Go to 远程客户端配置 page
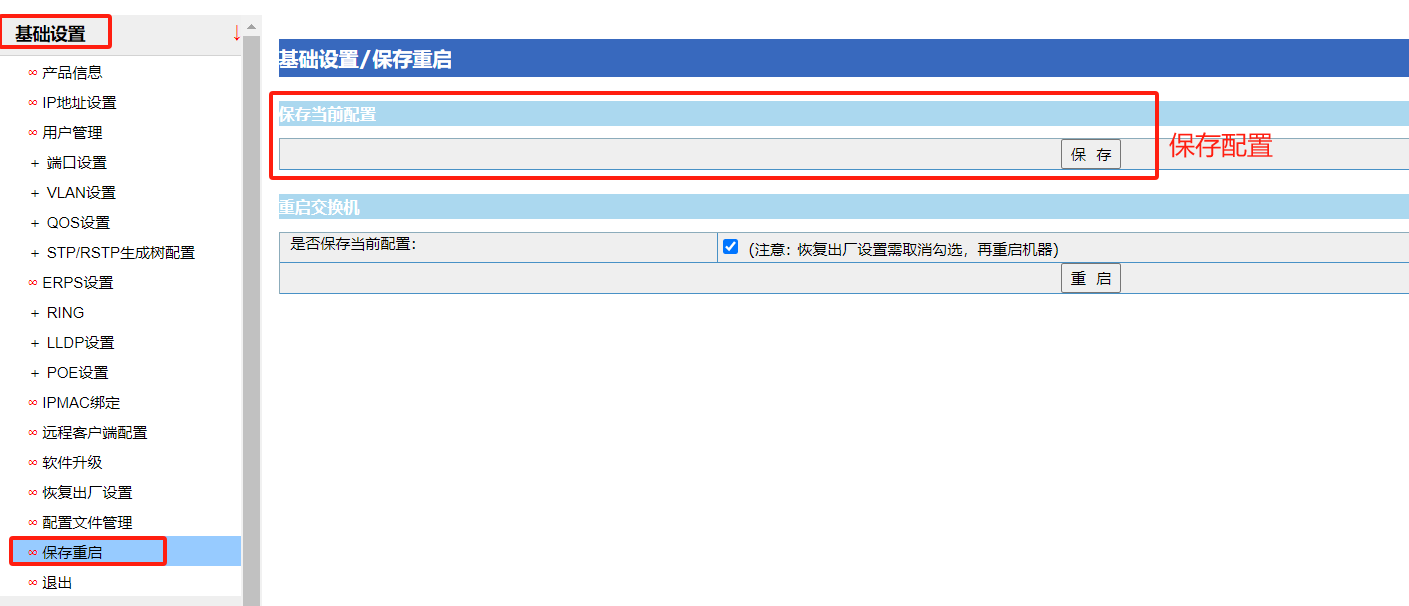 coord(94,432)
